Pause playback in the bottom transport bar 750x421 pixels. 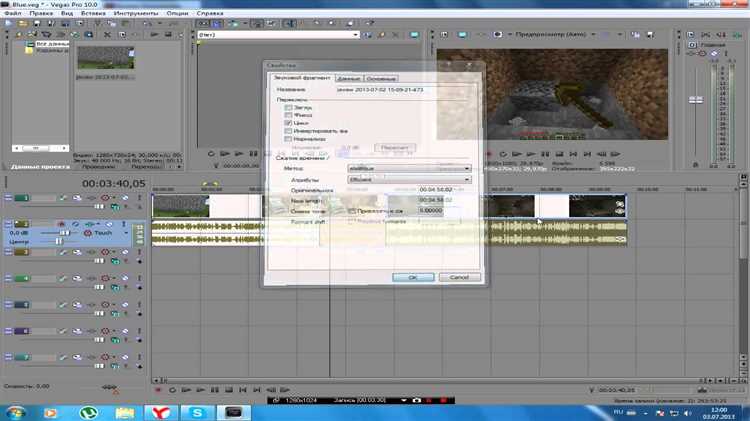[x=215, y=390]
